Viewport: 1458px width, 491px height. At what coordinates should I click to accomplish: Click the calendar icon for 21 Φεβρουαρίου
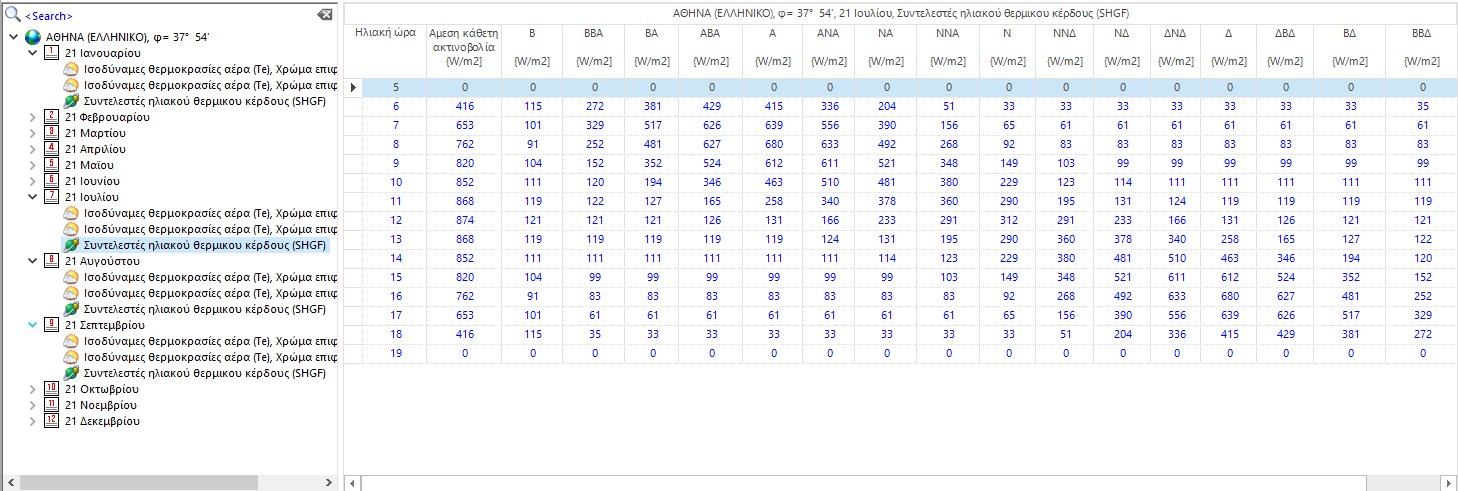(x=52, y=117)
